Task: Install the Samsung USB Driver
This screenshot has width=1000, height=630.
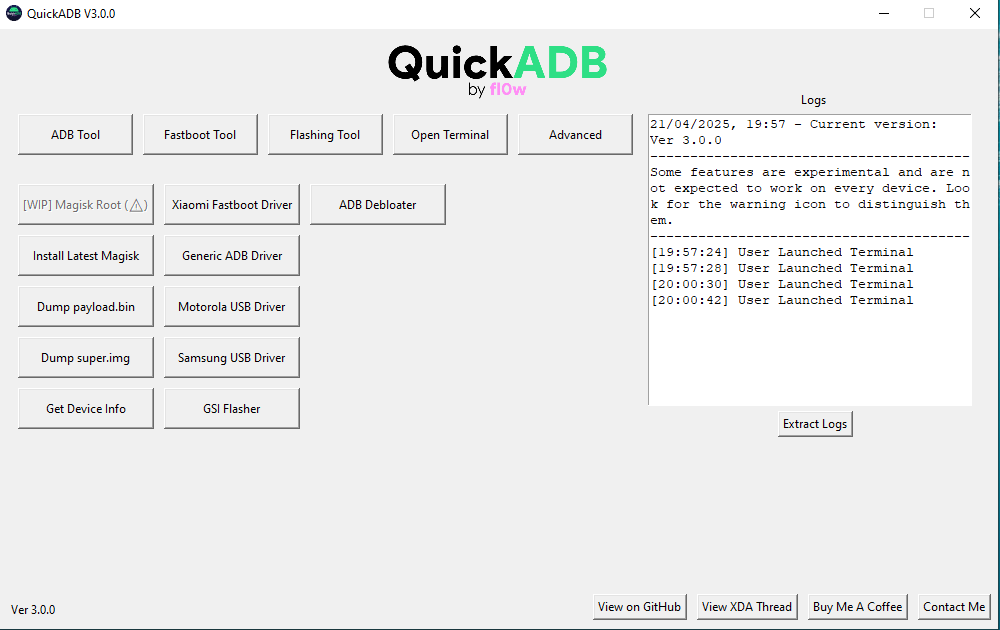Action: [x=231, y=357]
